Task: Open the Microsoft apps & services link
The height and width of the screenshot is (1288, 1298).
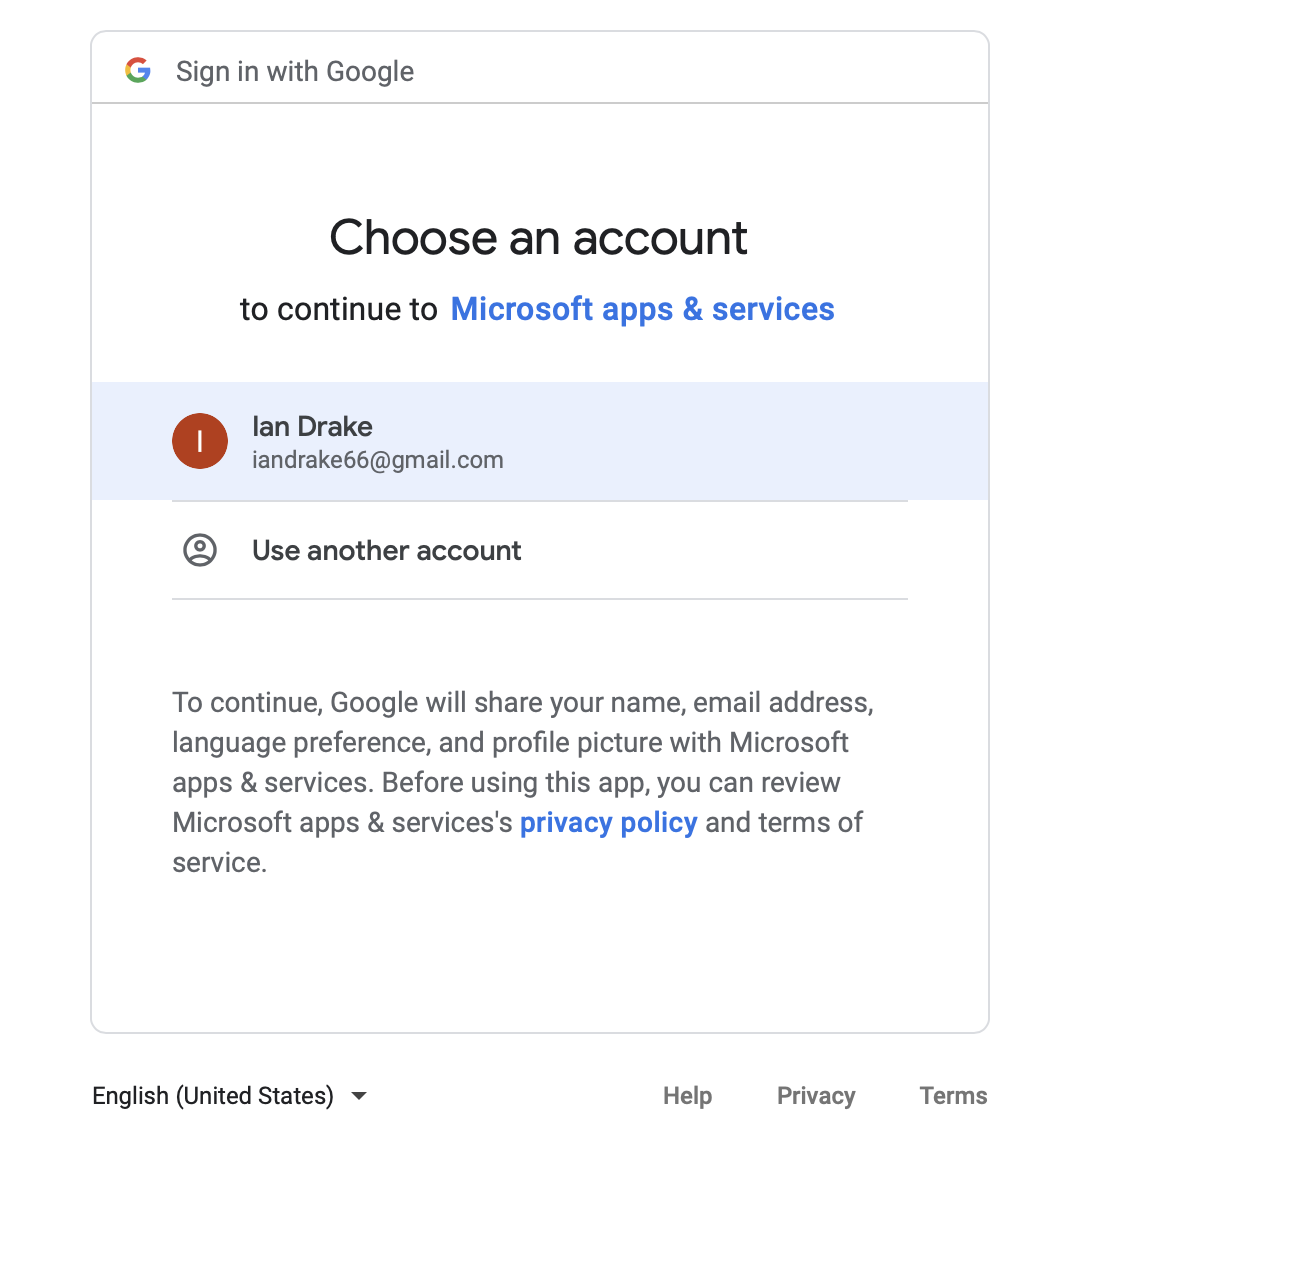Action: click(x=642, y=309)
